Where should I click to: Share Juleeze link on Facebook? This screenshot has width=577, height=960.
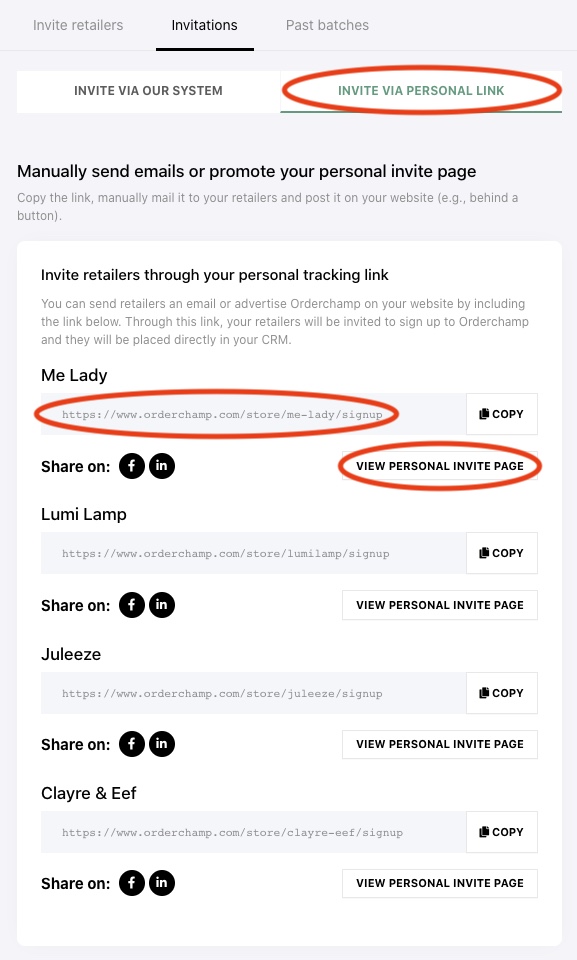click(x=132, y=744)
